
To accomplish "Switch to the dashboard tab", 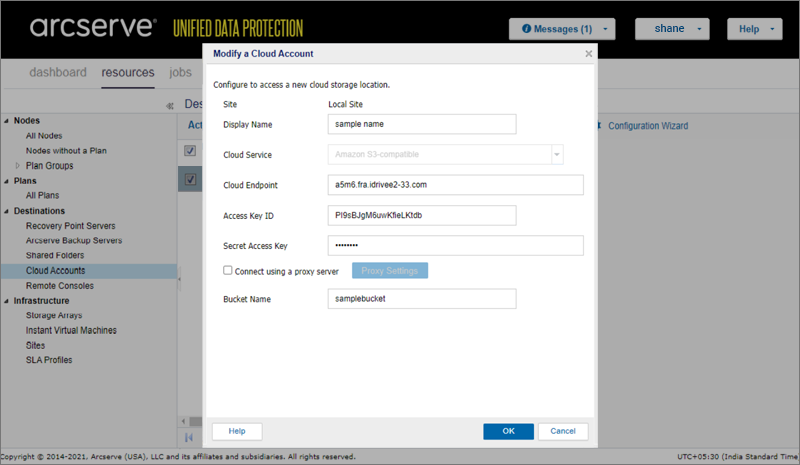I will [58, 72].
